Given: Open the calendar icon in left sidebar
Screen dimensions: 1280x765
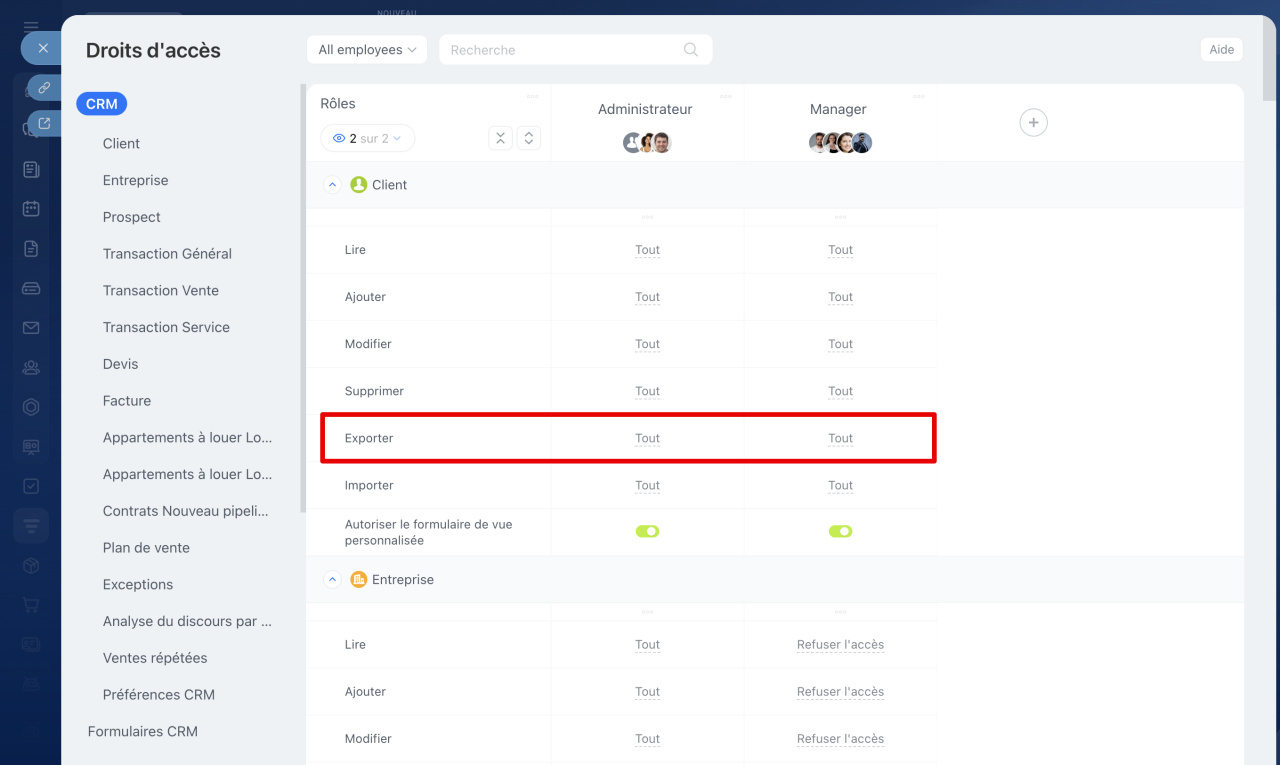Looking at the screenshot, I should (x=31, y=208).
